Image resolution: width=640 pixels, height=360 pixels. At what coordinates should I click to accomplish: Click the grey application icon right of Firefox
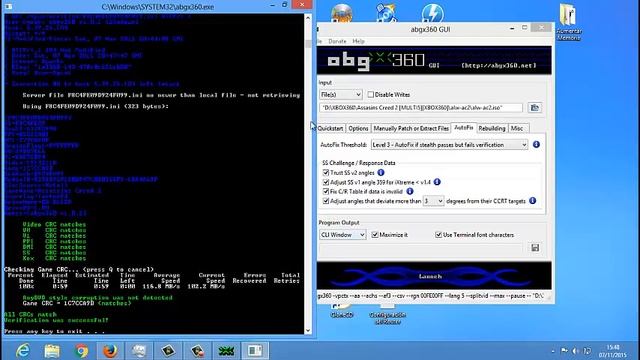tap(139, 351)
